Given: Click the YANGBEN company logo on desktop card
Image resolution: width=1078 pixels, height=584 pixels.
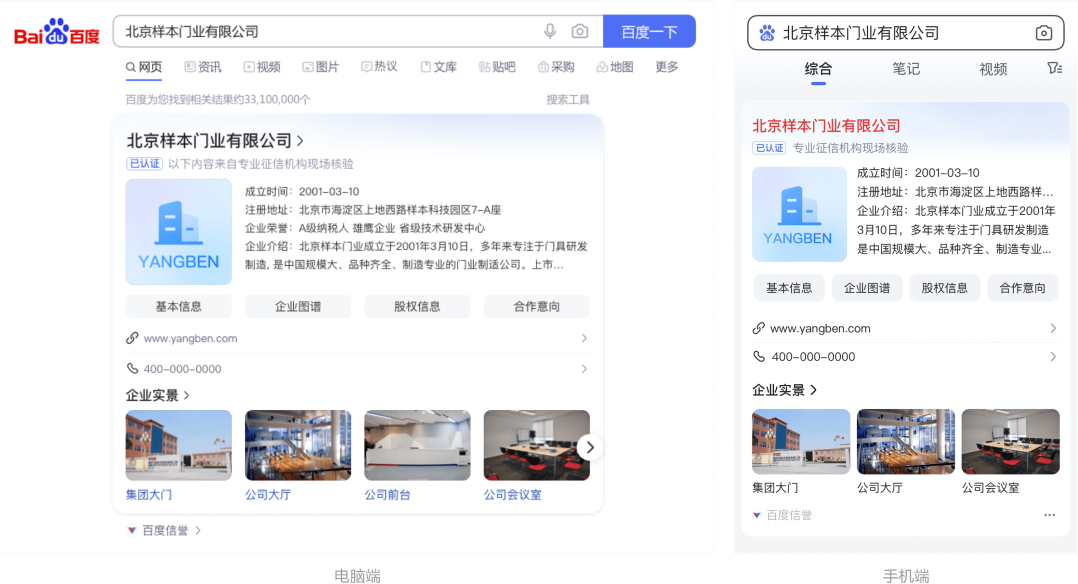Looking at the screenshot, I should click(179, 232).
